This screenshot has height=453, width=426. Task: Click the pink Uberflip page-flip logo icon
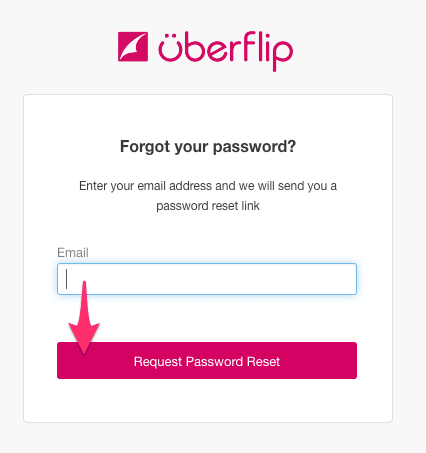point(133,47)
